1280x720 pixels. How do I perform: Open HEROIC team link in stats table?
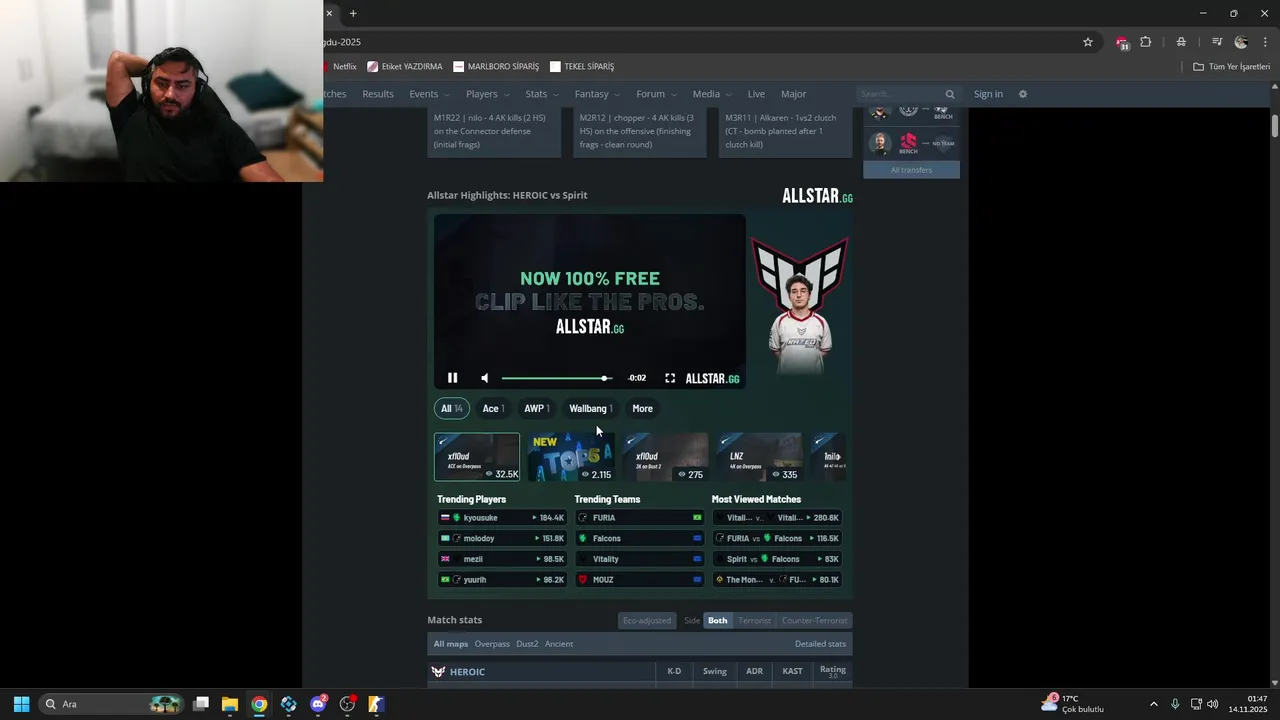(467, 672)
